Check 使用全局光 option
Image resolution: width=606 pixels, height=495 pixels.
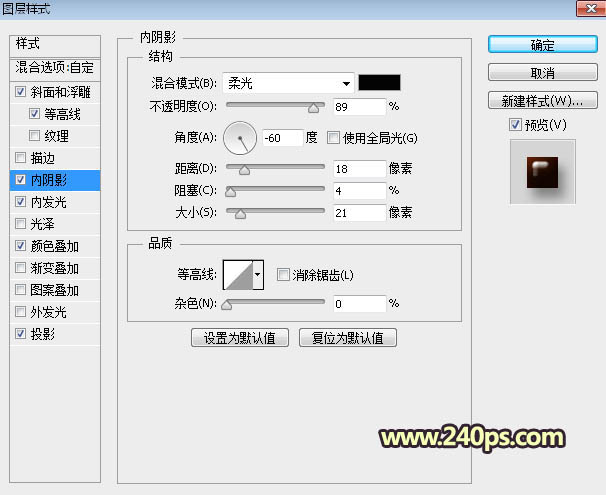[333, 138]
